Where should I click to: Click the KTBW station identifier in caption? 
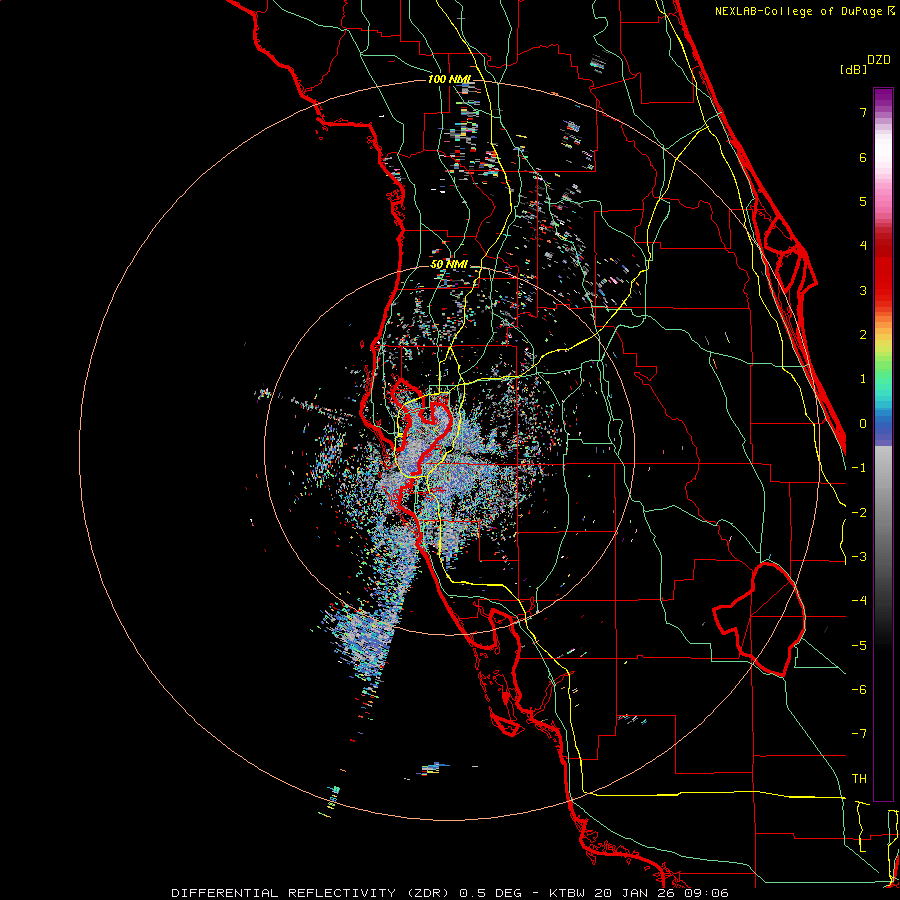567,893
